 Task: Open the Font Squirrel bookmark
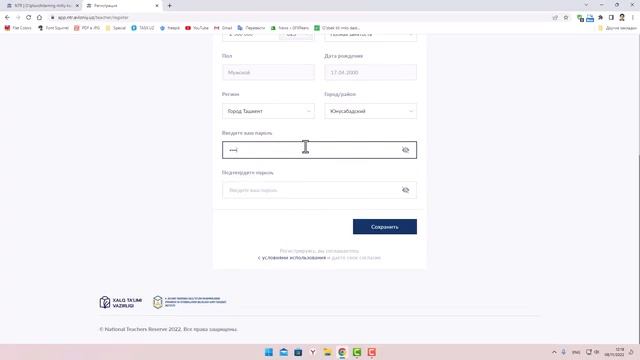(x=53, y=28)
